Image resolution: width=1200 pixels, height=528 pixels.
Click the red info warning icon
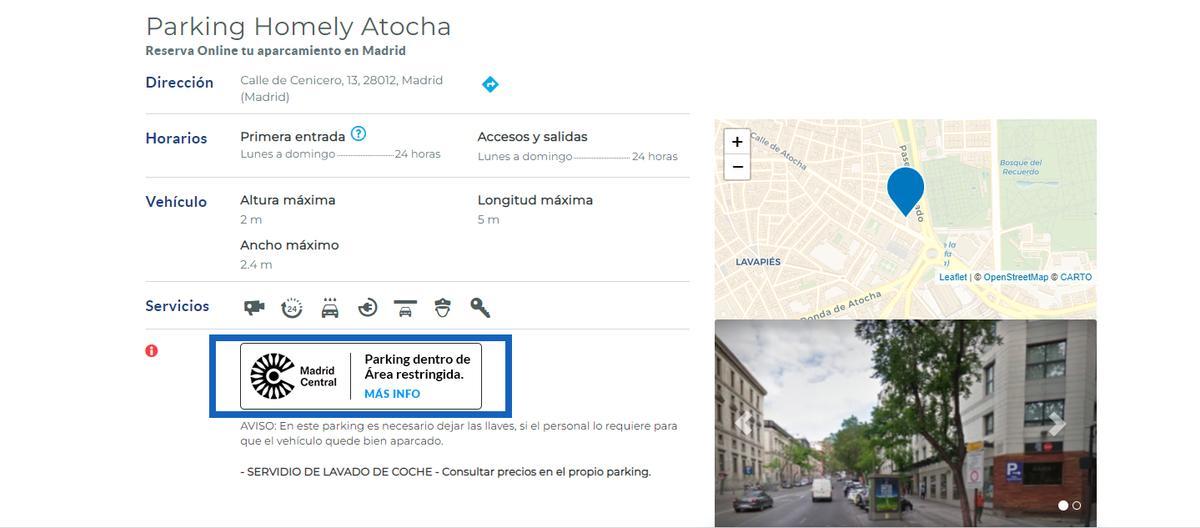tap(151, 351)
